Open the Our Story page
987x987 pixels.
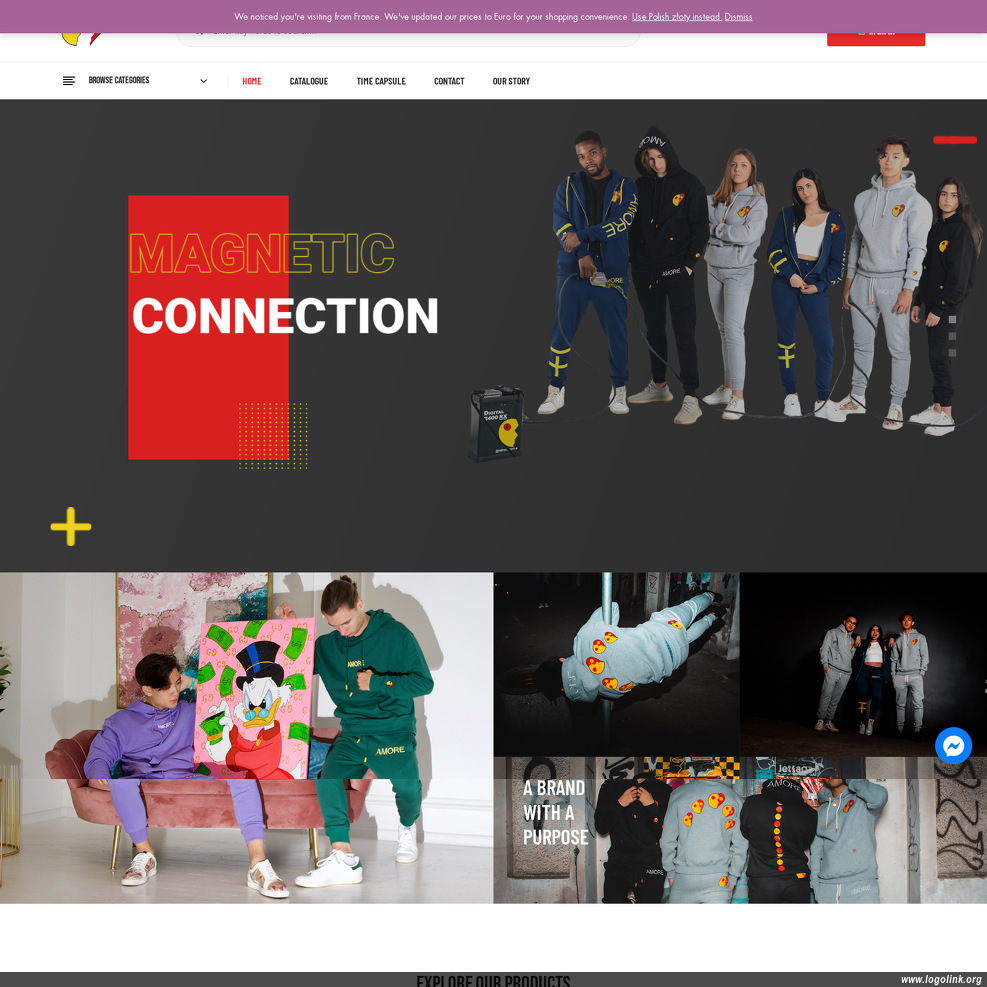pos(511,81)
